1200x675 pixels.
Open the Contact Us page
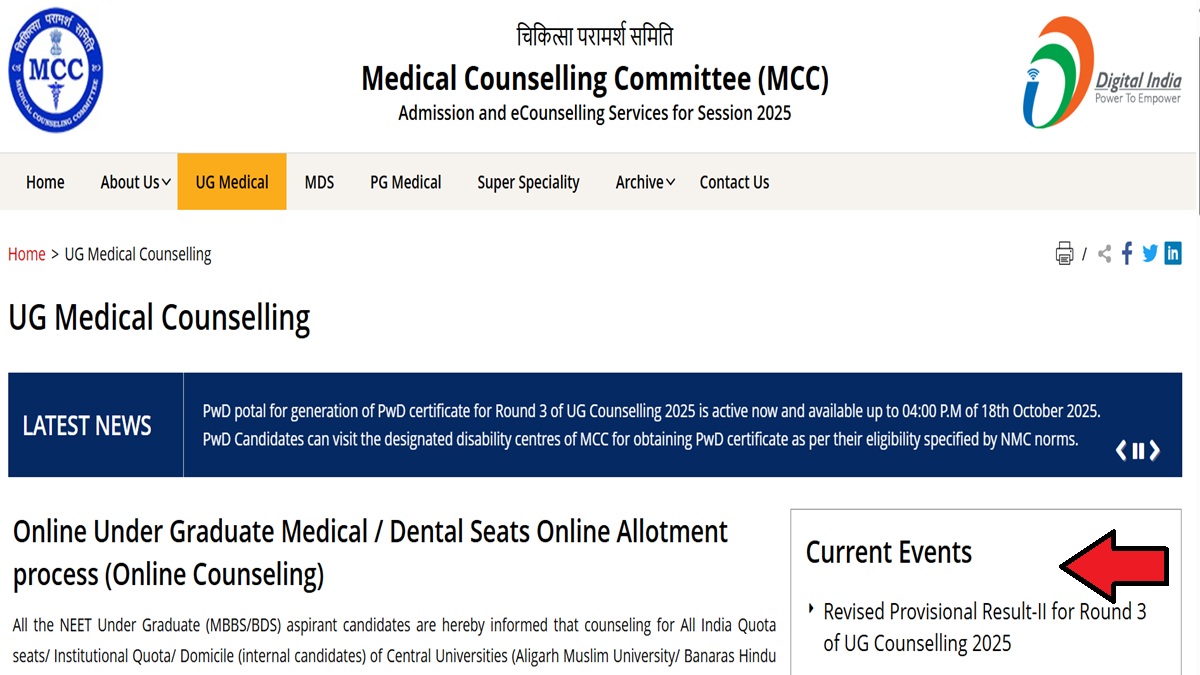(734, 182)
